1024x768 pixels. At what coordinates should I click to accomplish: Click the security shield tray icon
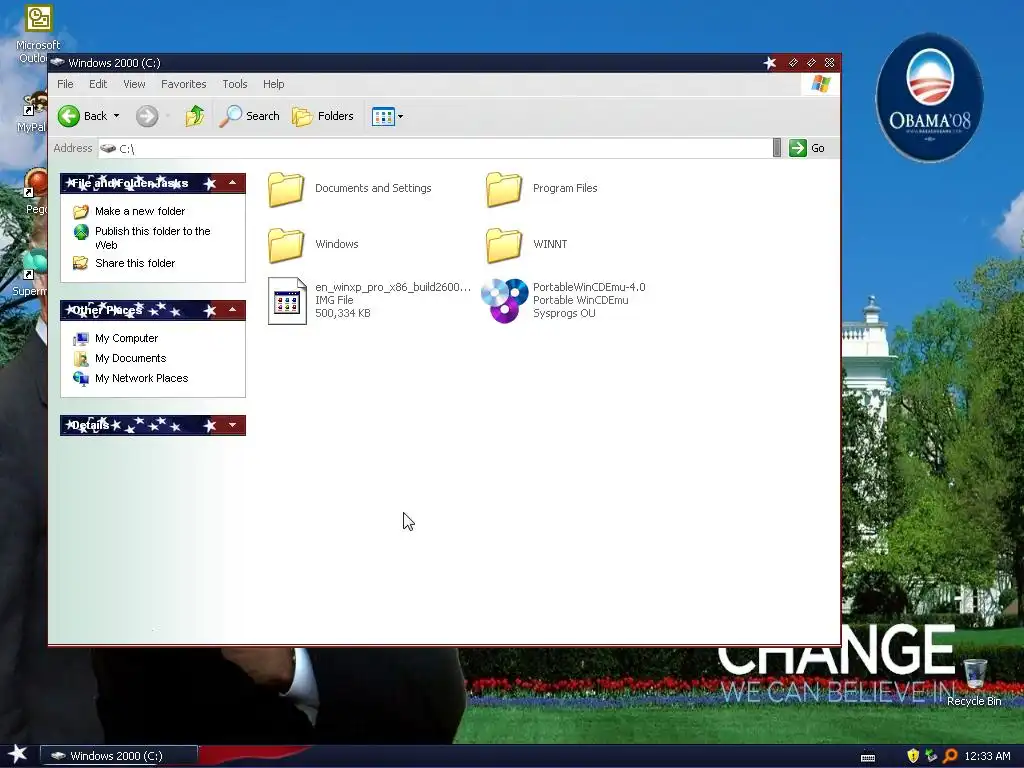[913, 756]
